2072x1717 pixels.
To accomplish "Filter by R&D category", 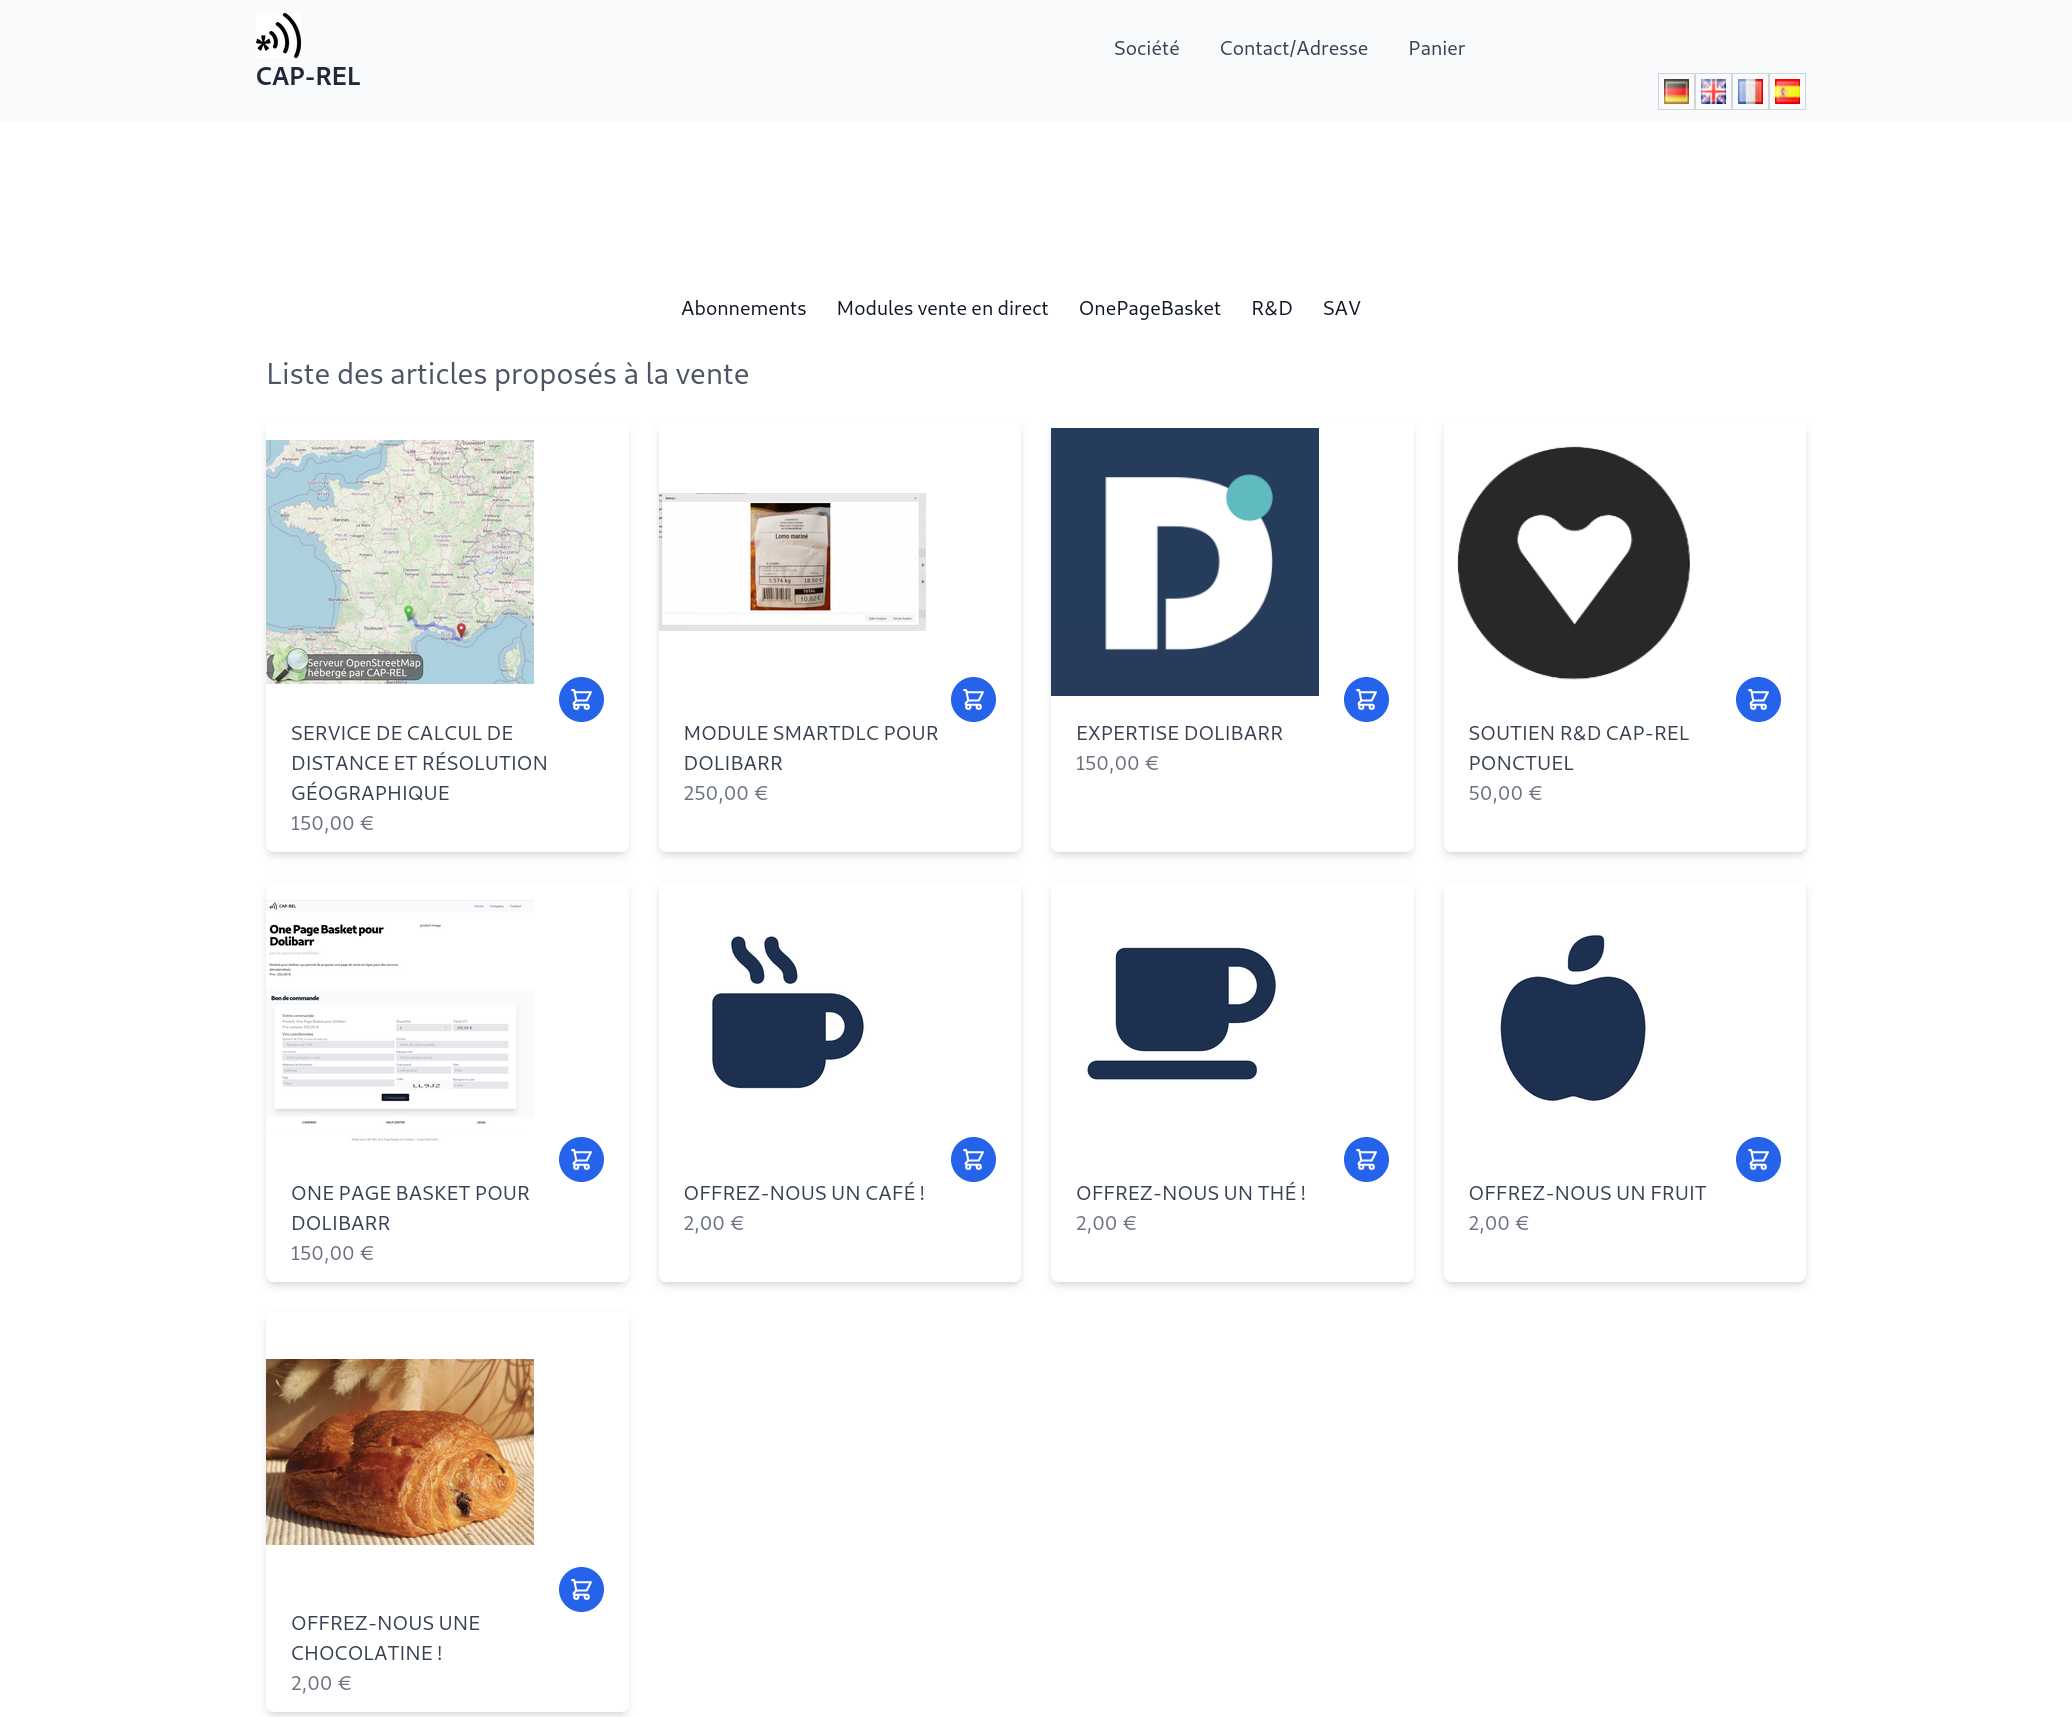I will tap(1271, 308).
